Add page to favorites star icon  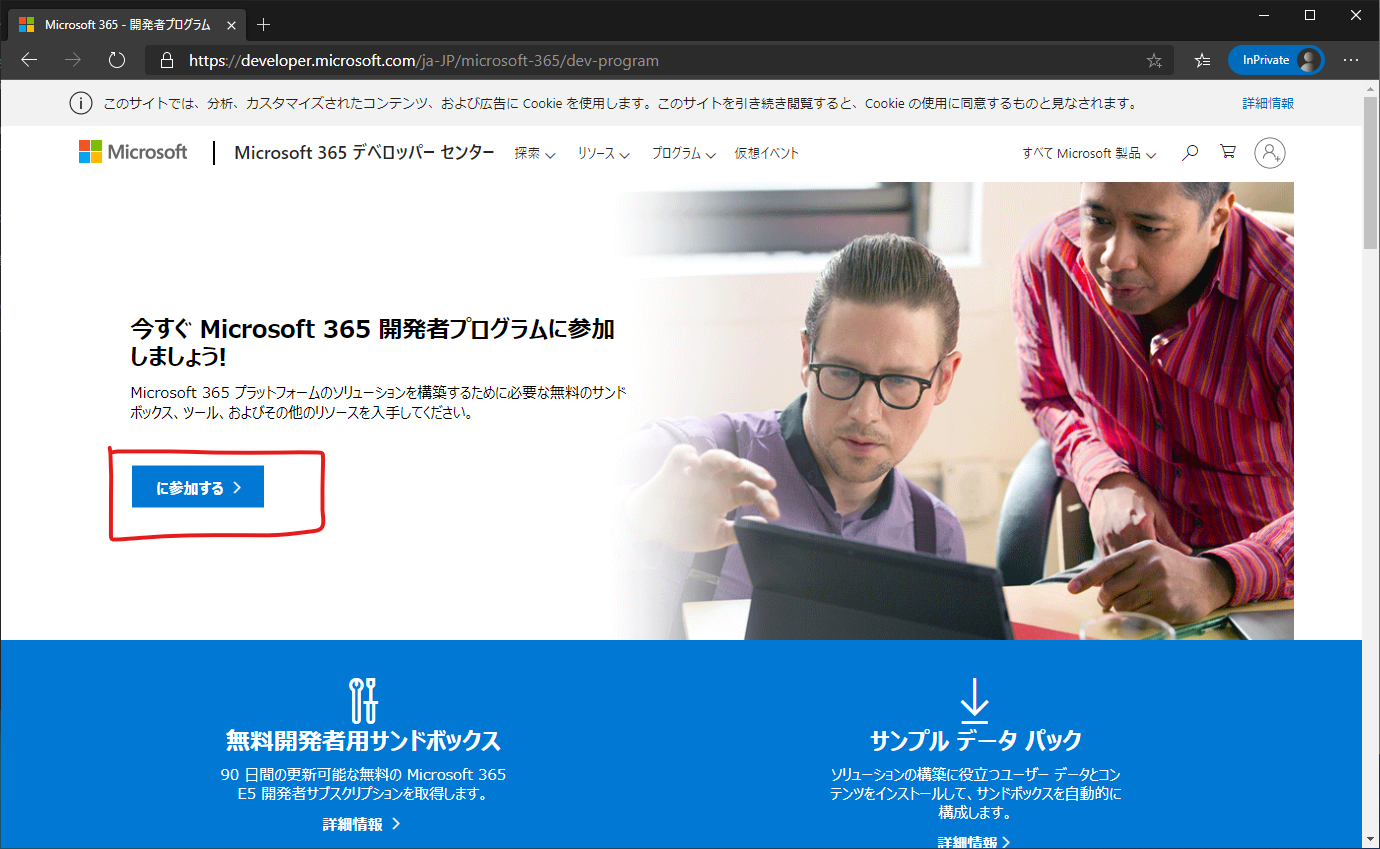click(x=1154, y=60)
